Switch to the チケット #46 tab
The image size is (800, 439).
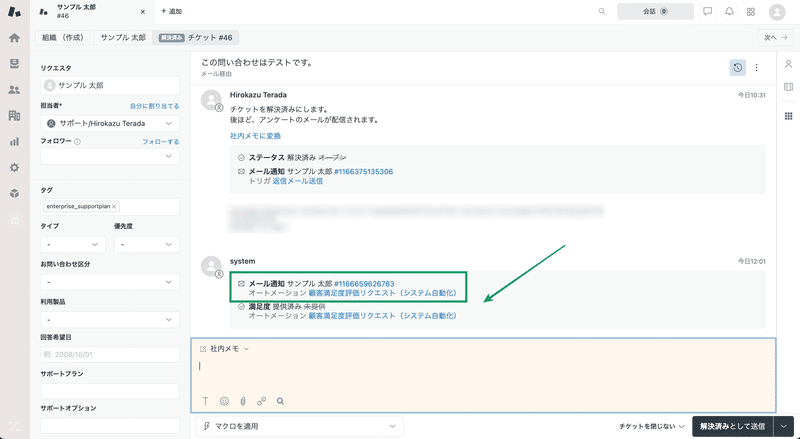pyautogui.click(x=196, y=38)
